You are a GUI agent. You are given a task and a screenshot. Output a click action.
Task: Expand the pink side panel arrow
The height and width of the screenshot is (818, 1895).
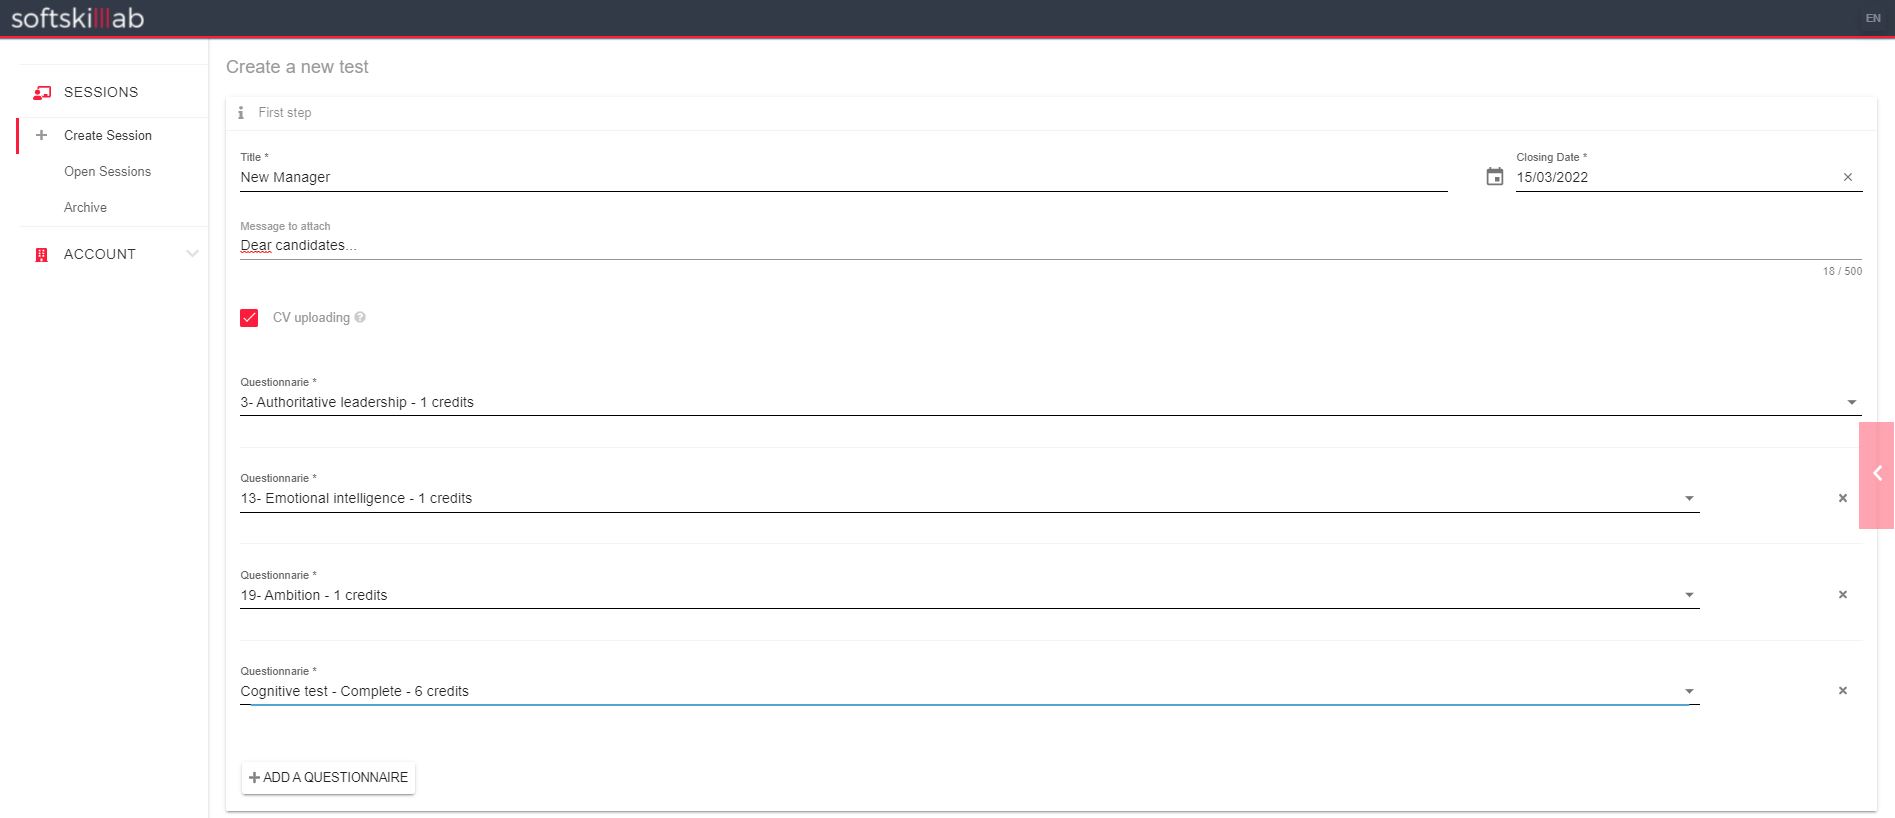click(1876, 474)
